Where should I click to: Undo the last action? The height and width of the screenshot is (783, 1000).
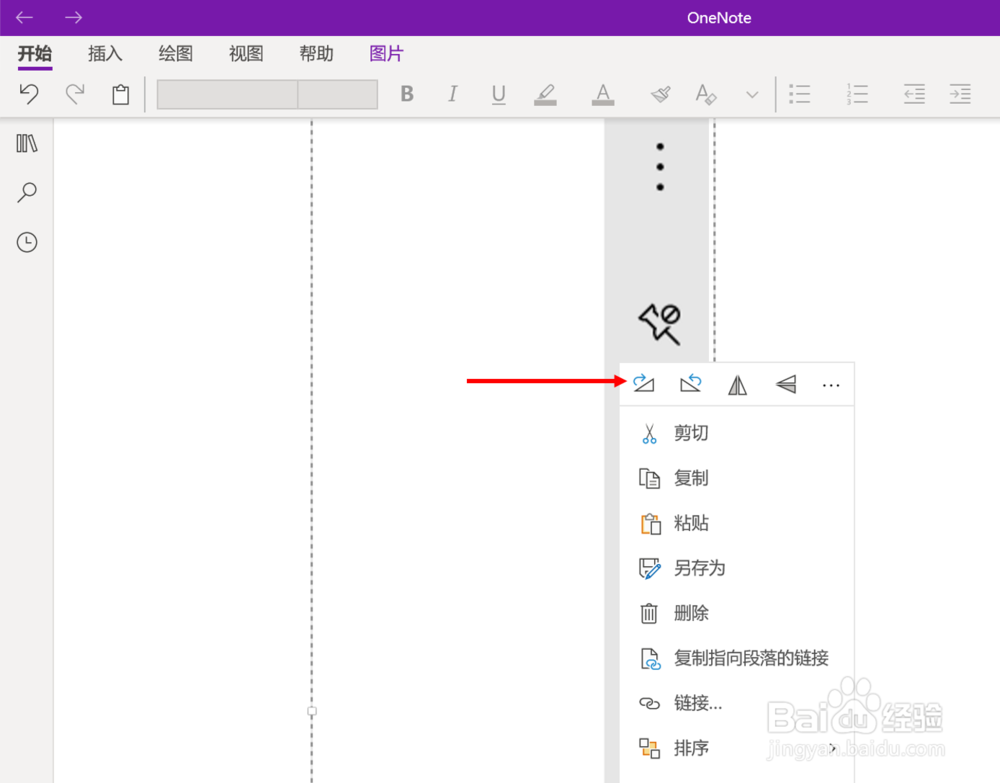pyautogui.click(x=29, y=94)
